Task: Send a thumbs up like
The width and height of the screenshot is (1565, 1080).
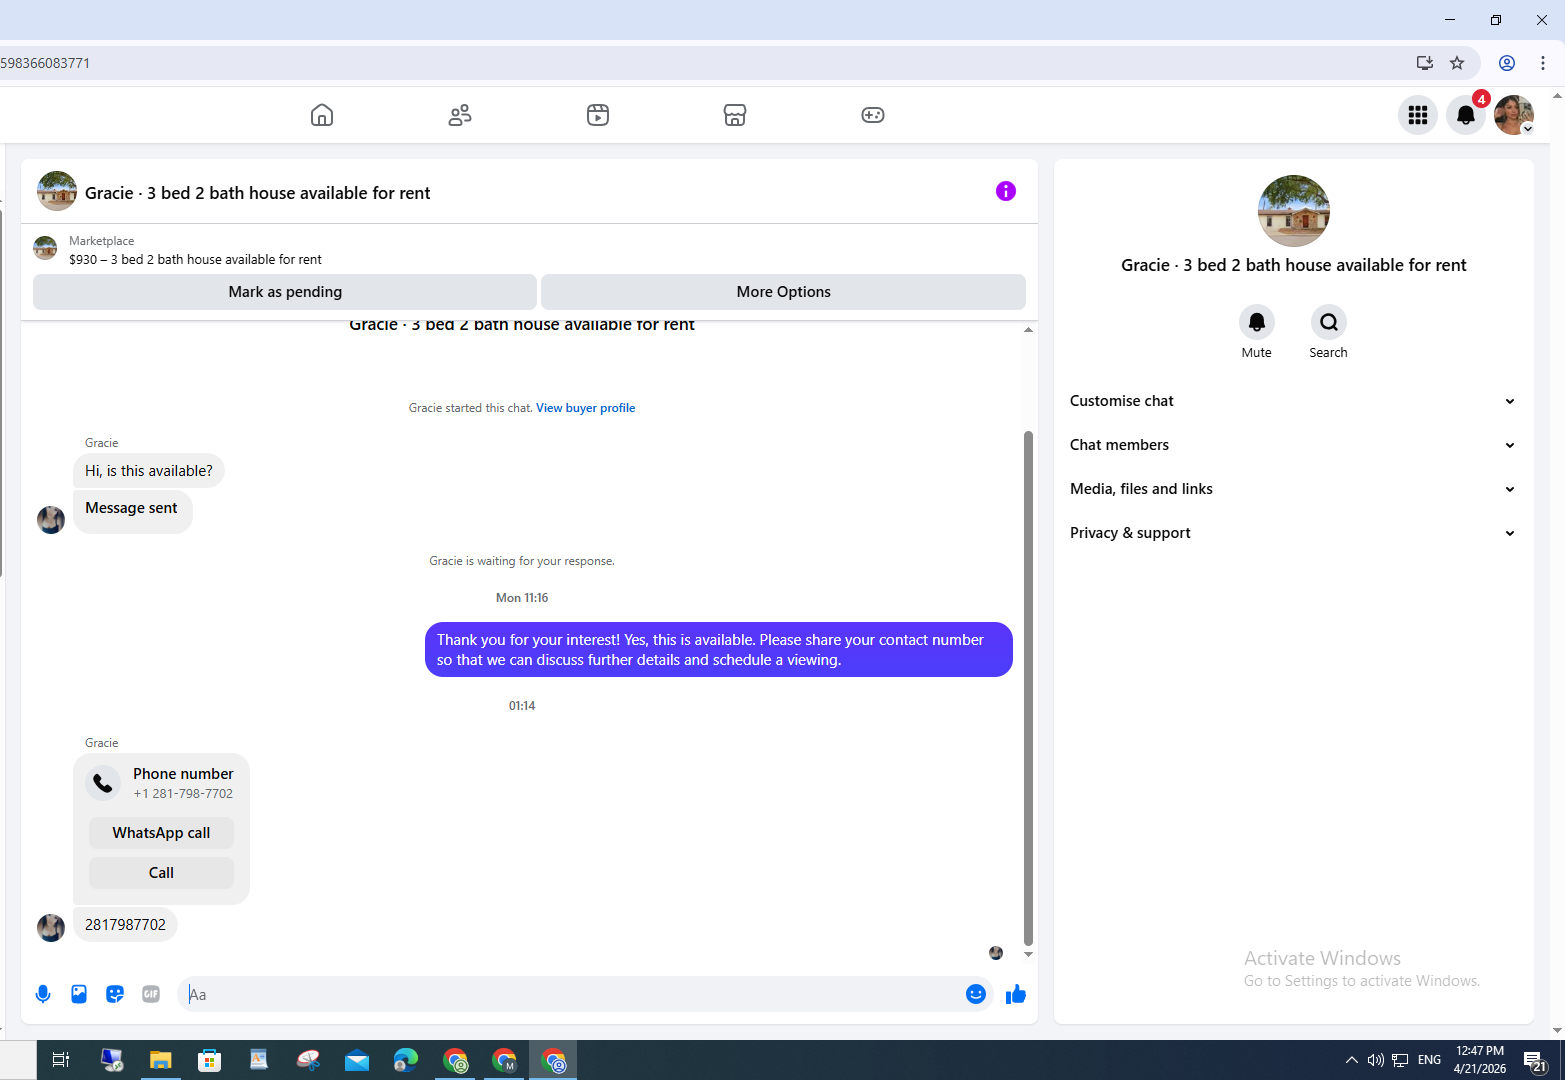Action: 1016,994
